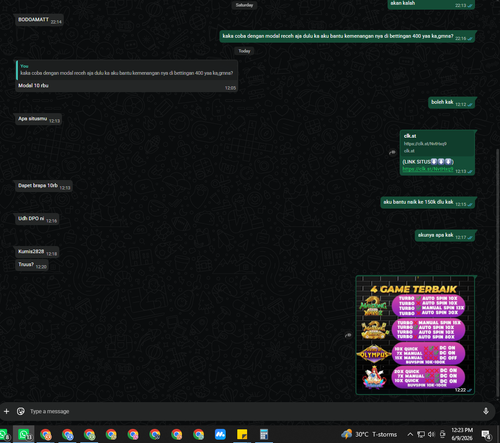This screenshot has width=500, height=443.
Task: Open the blue wave-logo taskbar app
Action: click(x=220, y=434)
